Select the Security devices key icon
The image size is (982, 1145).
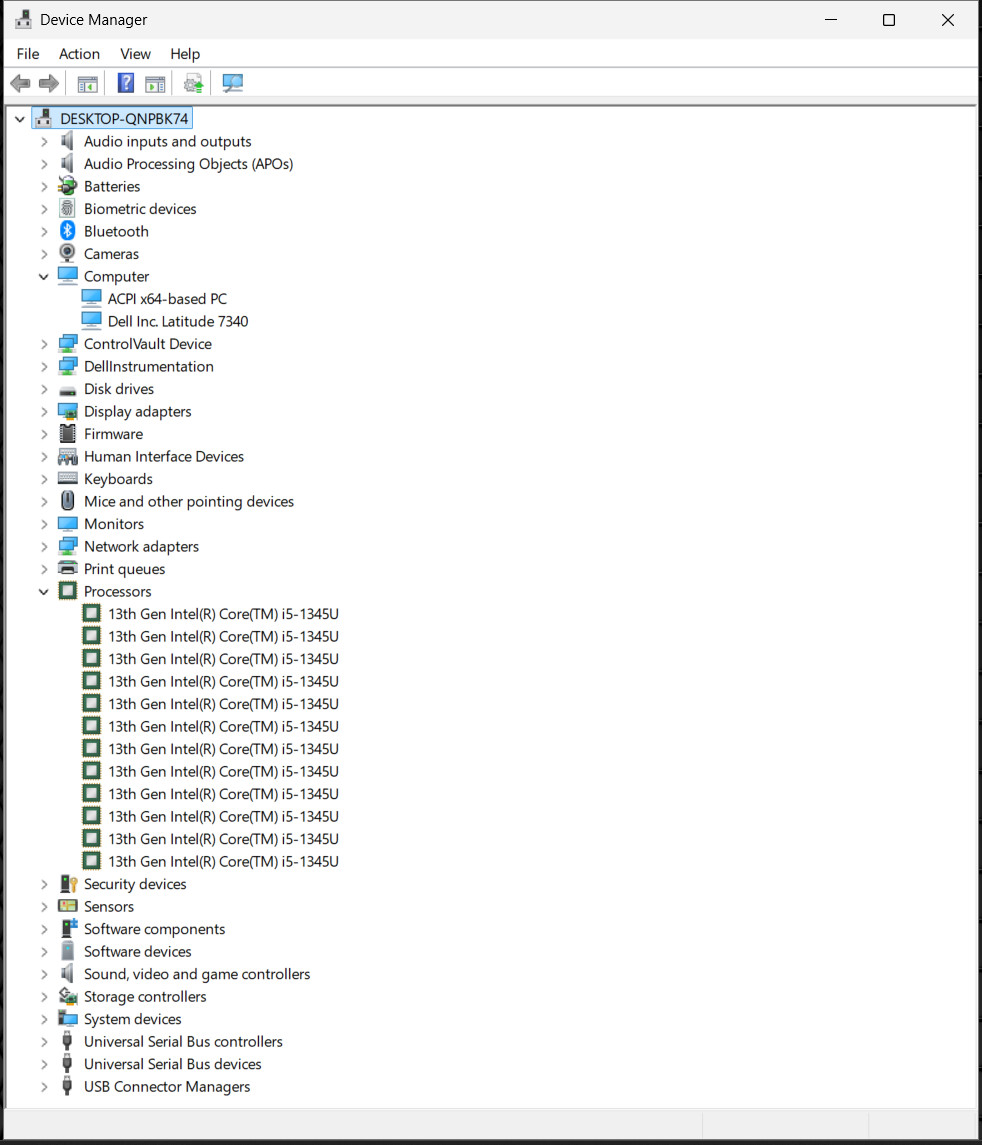tap(69, 884)
